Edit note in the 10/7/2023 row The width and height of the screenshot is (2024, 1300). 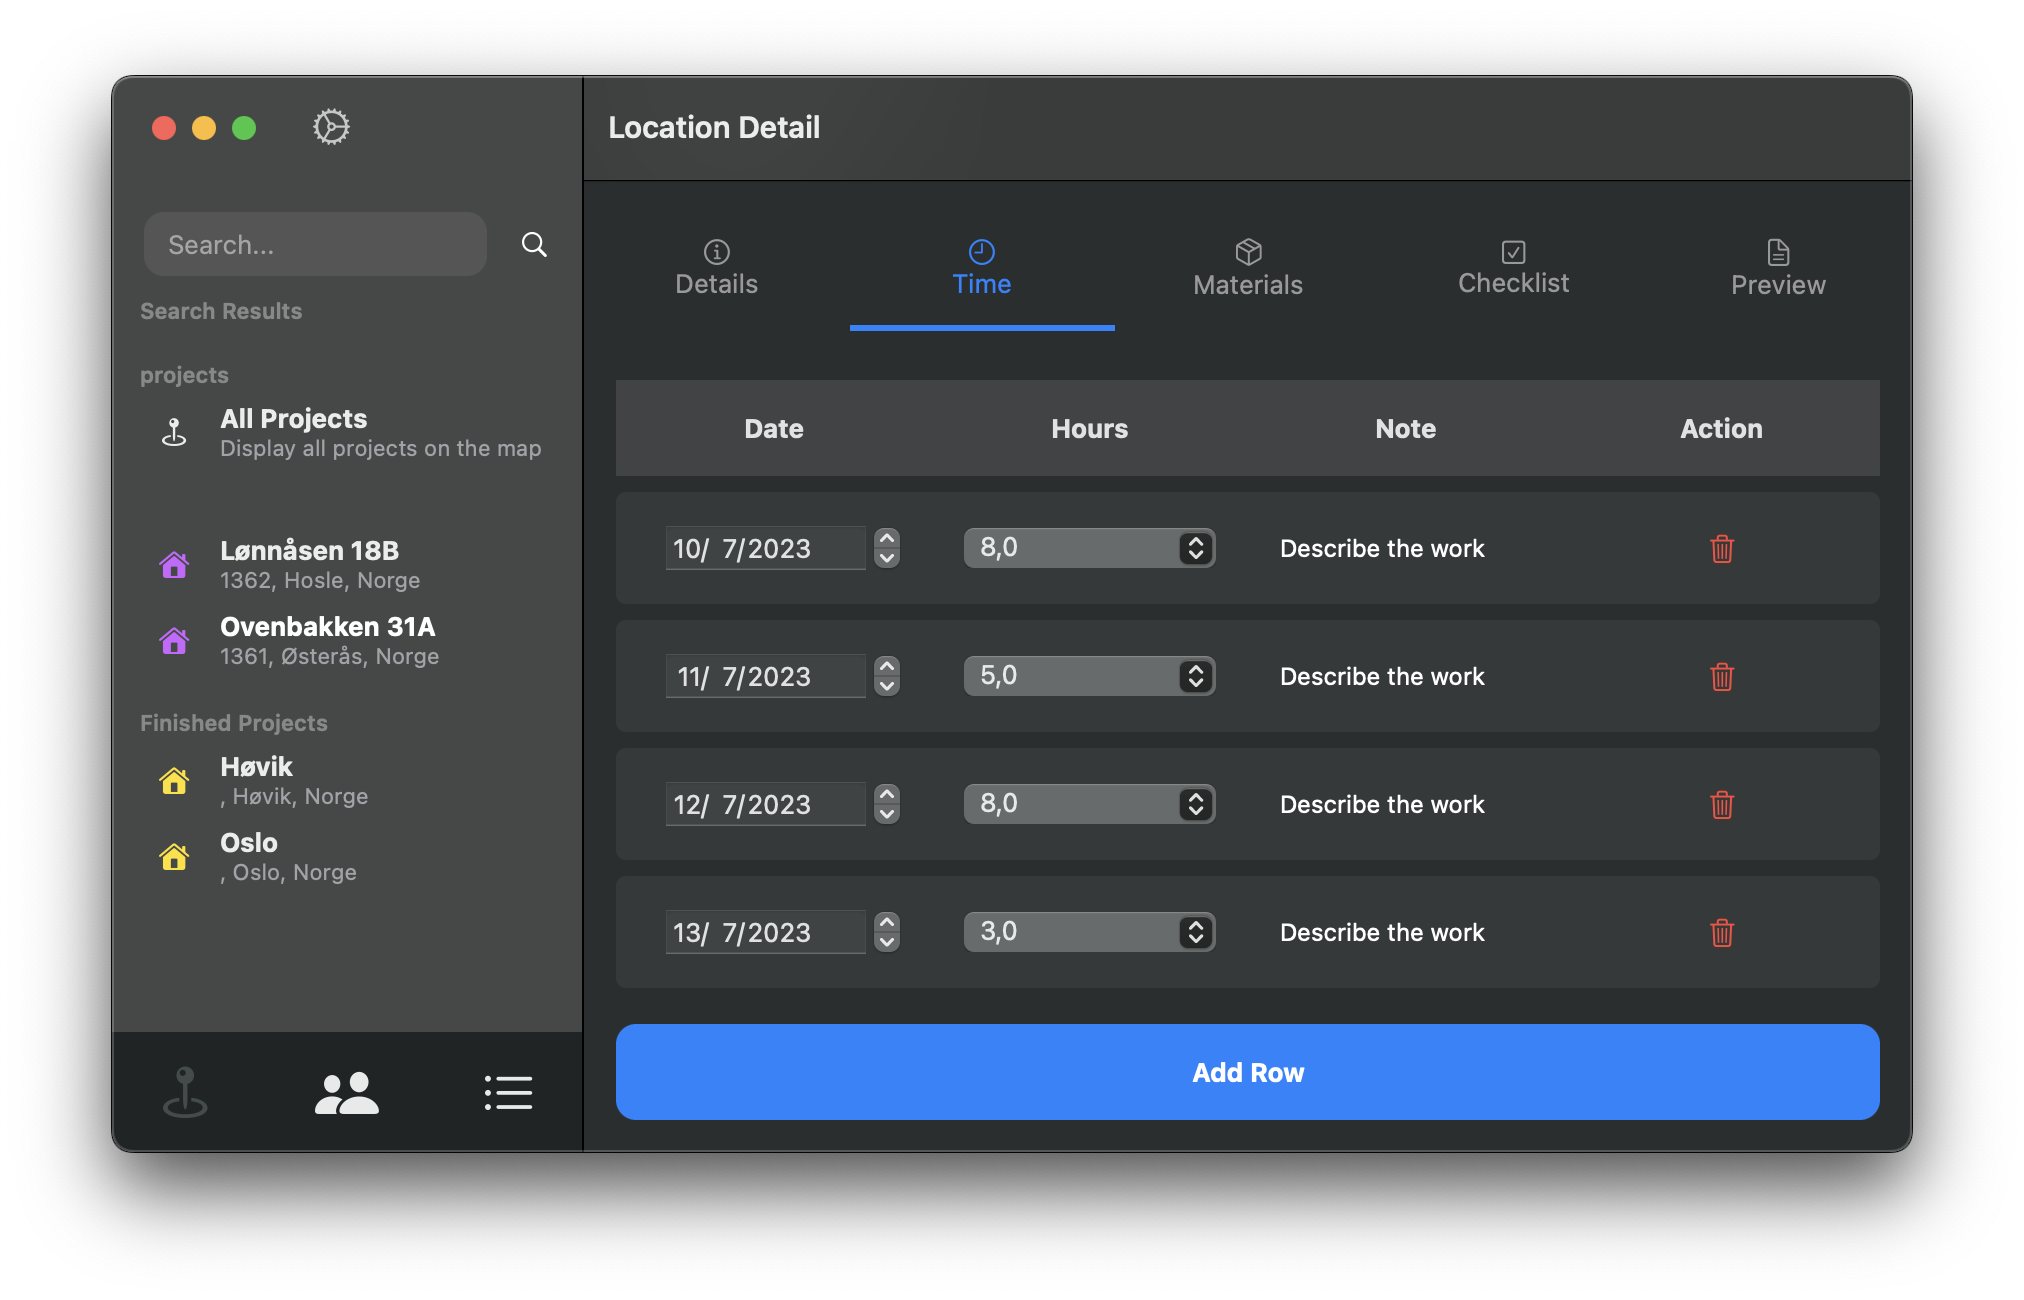[1382, 548]
